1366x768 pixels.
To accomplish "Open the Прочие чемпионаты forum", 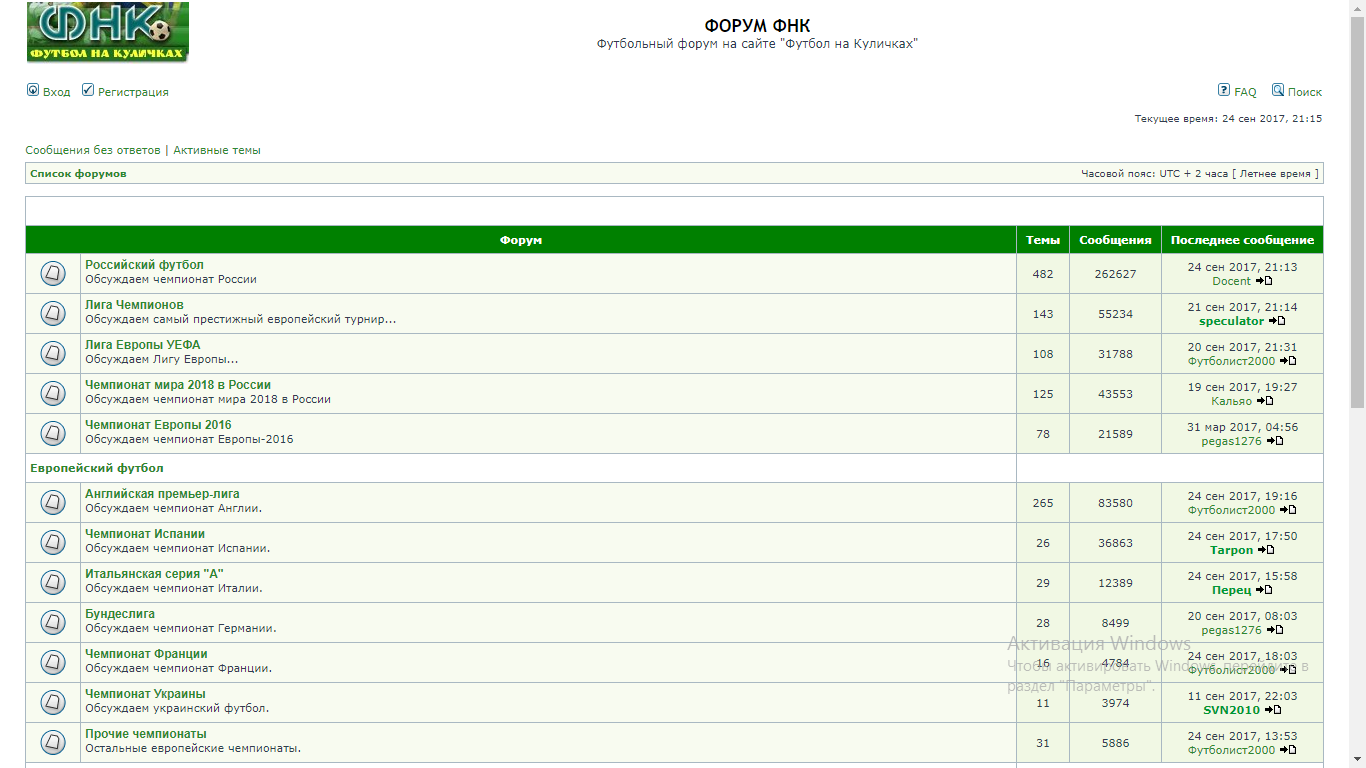I will pyautogui.click(x=146, y=734).
